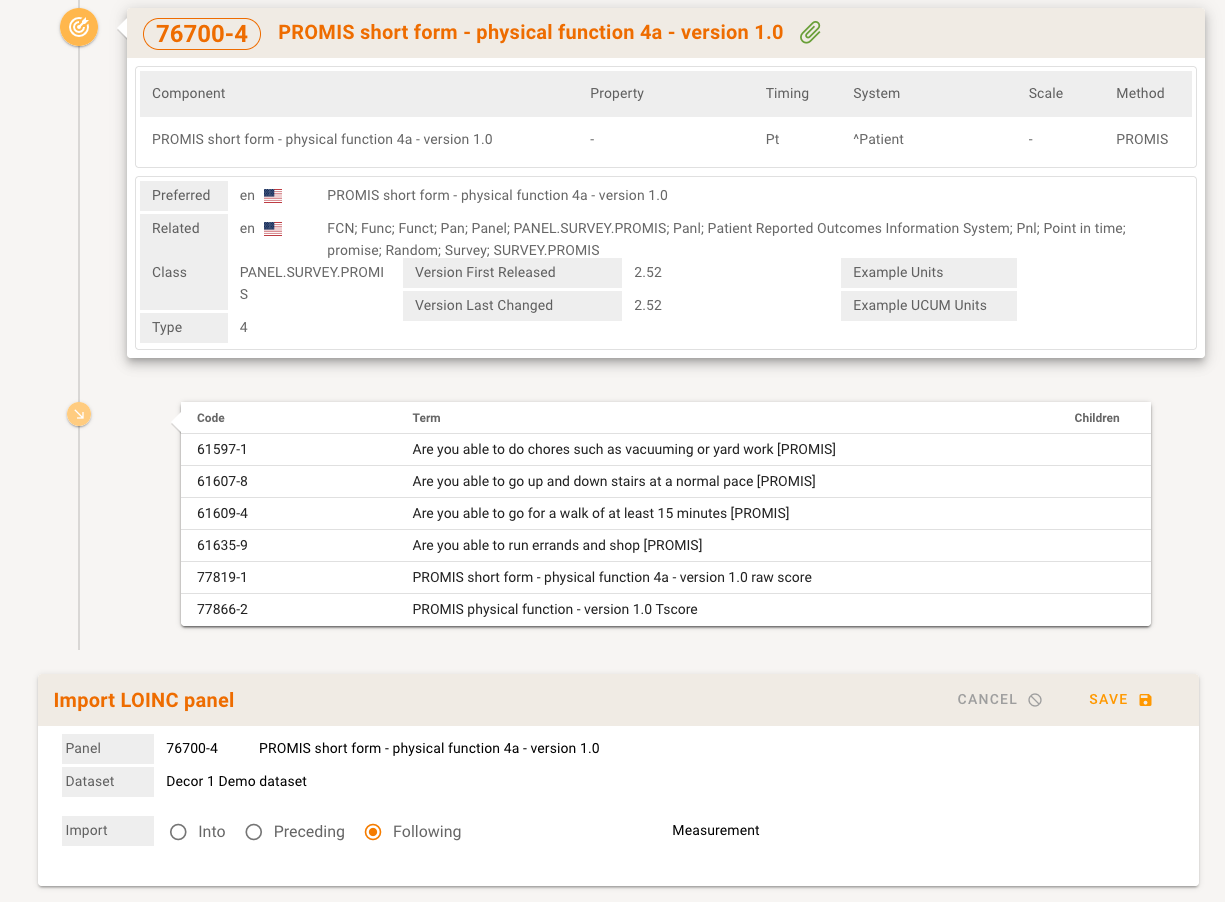Click the US flag beside Preferred language
Viewport: 1225px width, 902px height.
click(273, 196)
